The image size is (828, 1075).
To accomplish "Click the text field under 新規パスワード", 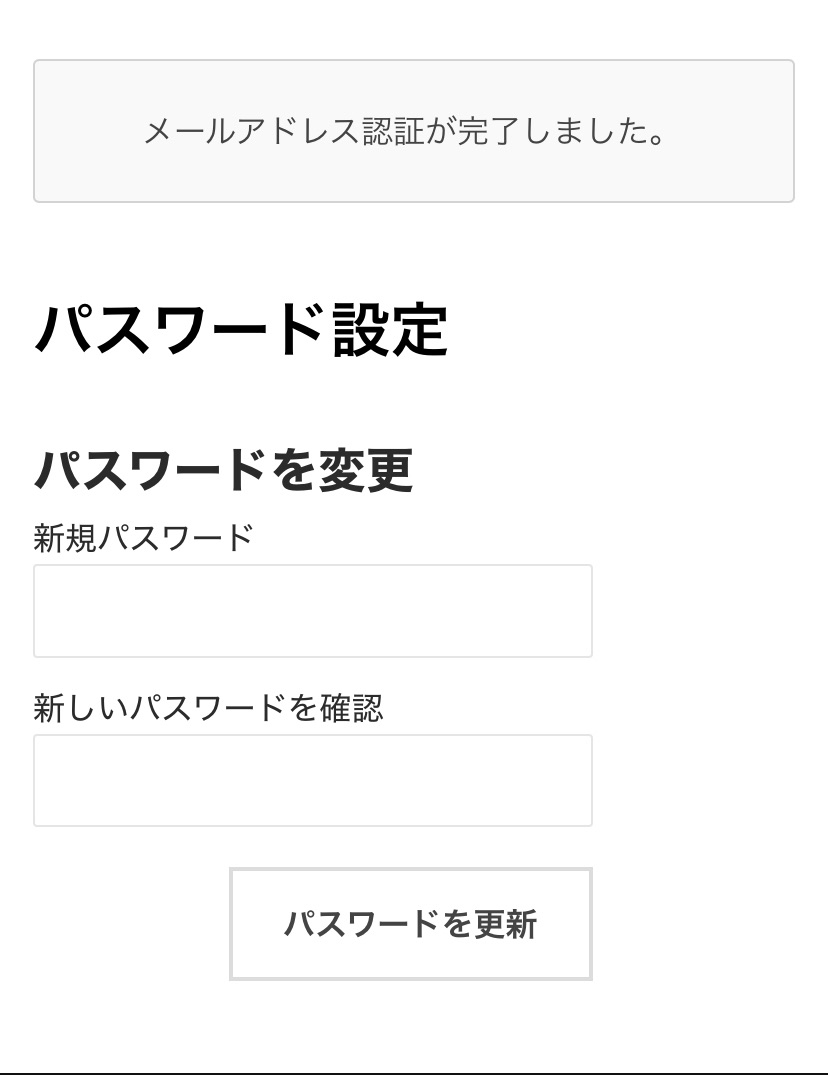I will click(x=313, y=611).
